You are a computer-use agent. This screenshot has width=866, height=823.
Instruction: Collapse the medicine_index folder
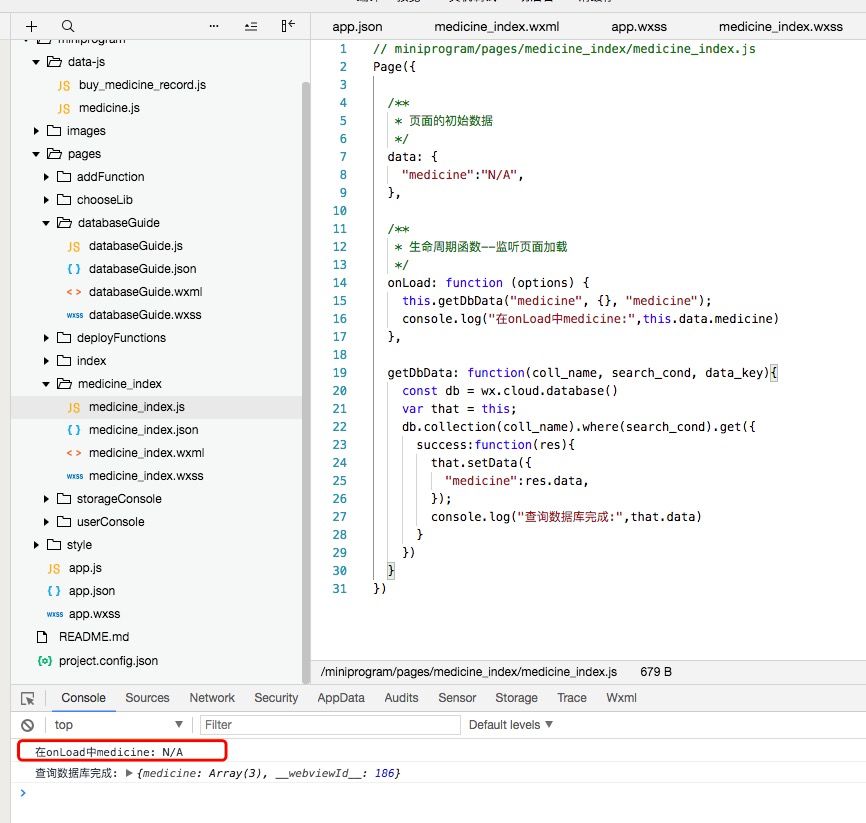46,384
